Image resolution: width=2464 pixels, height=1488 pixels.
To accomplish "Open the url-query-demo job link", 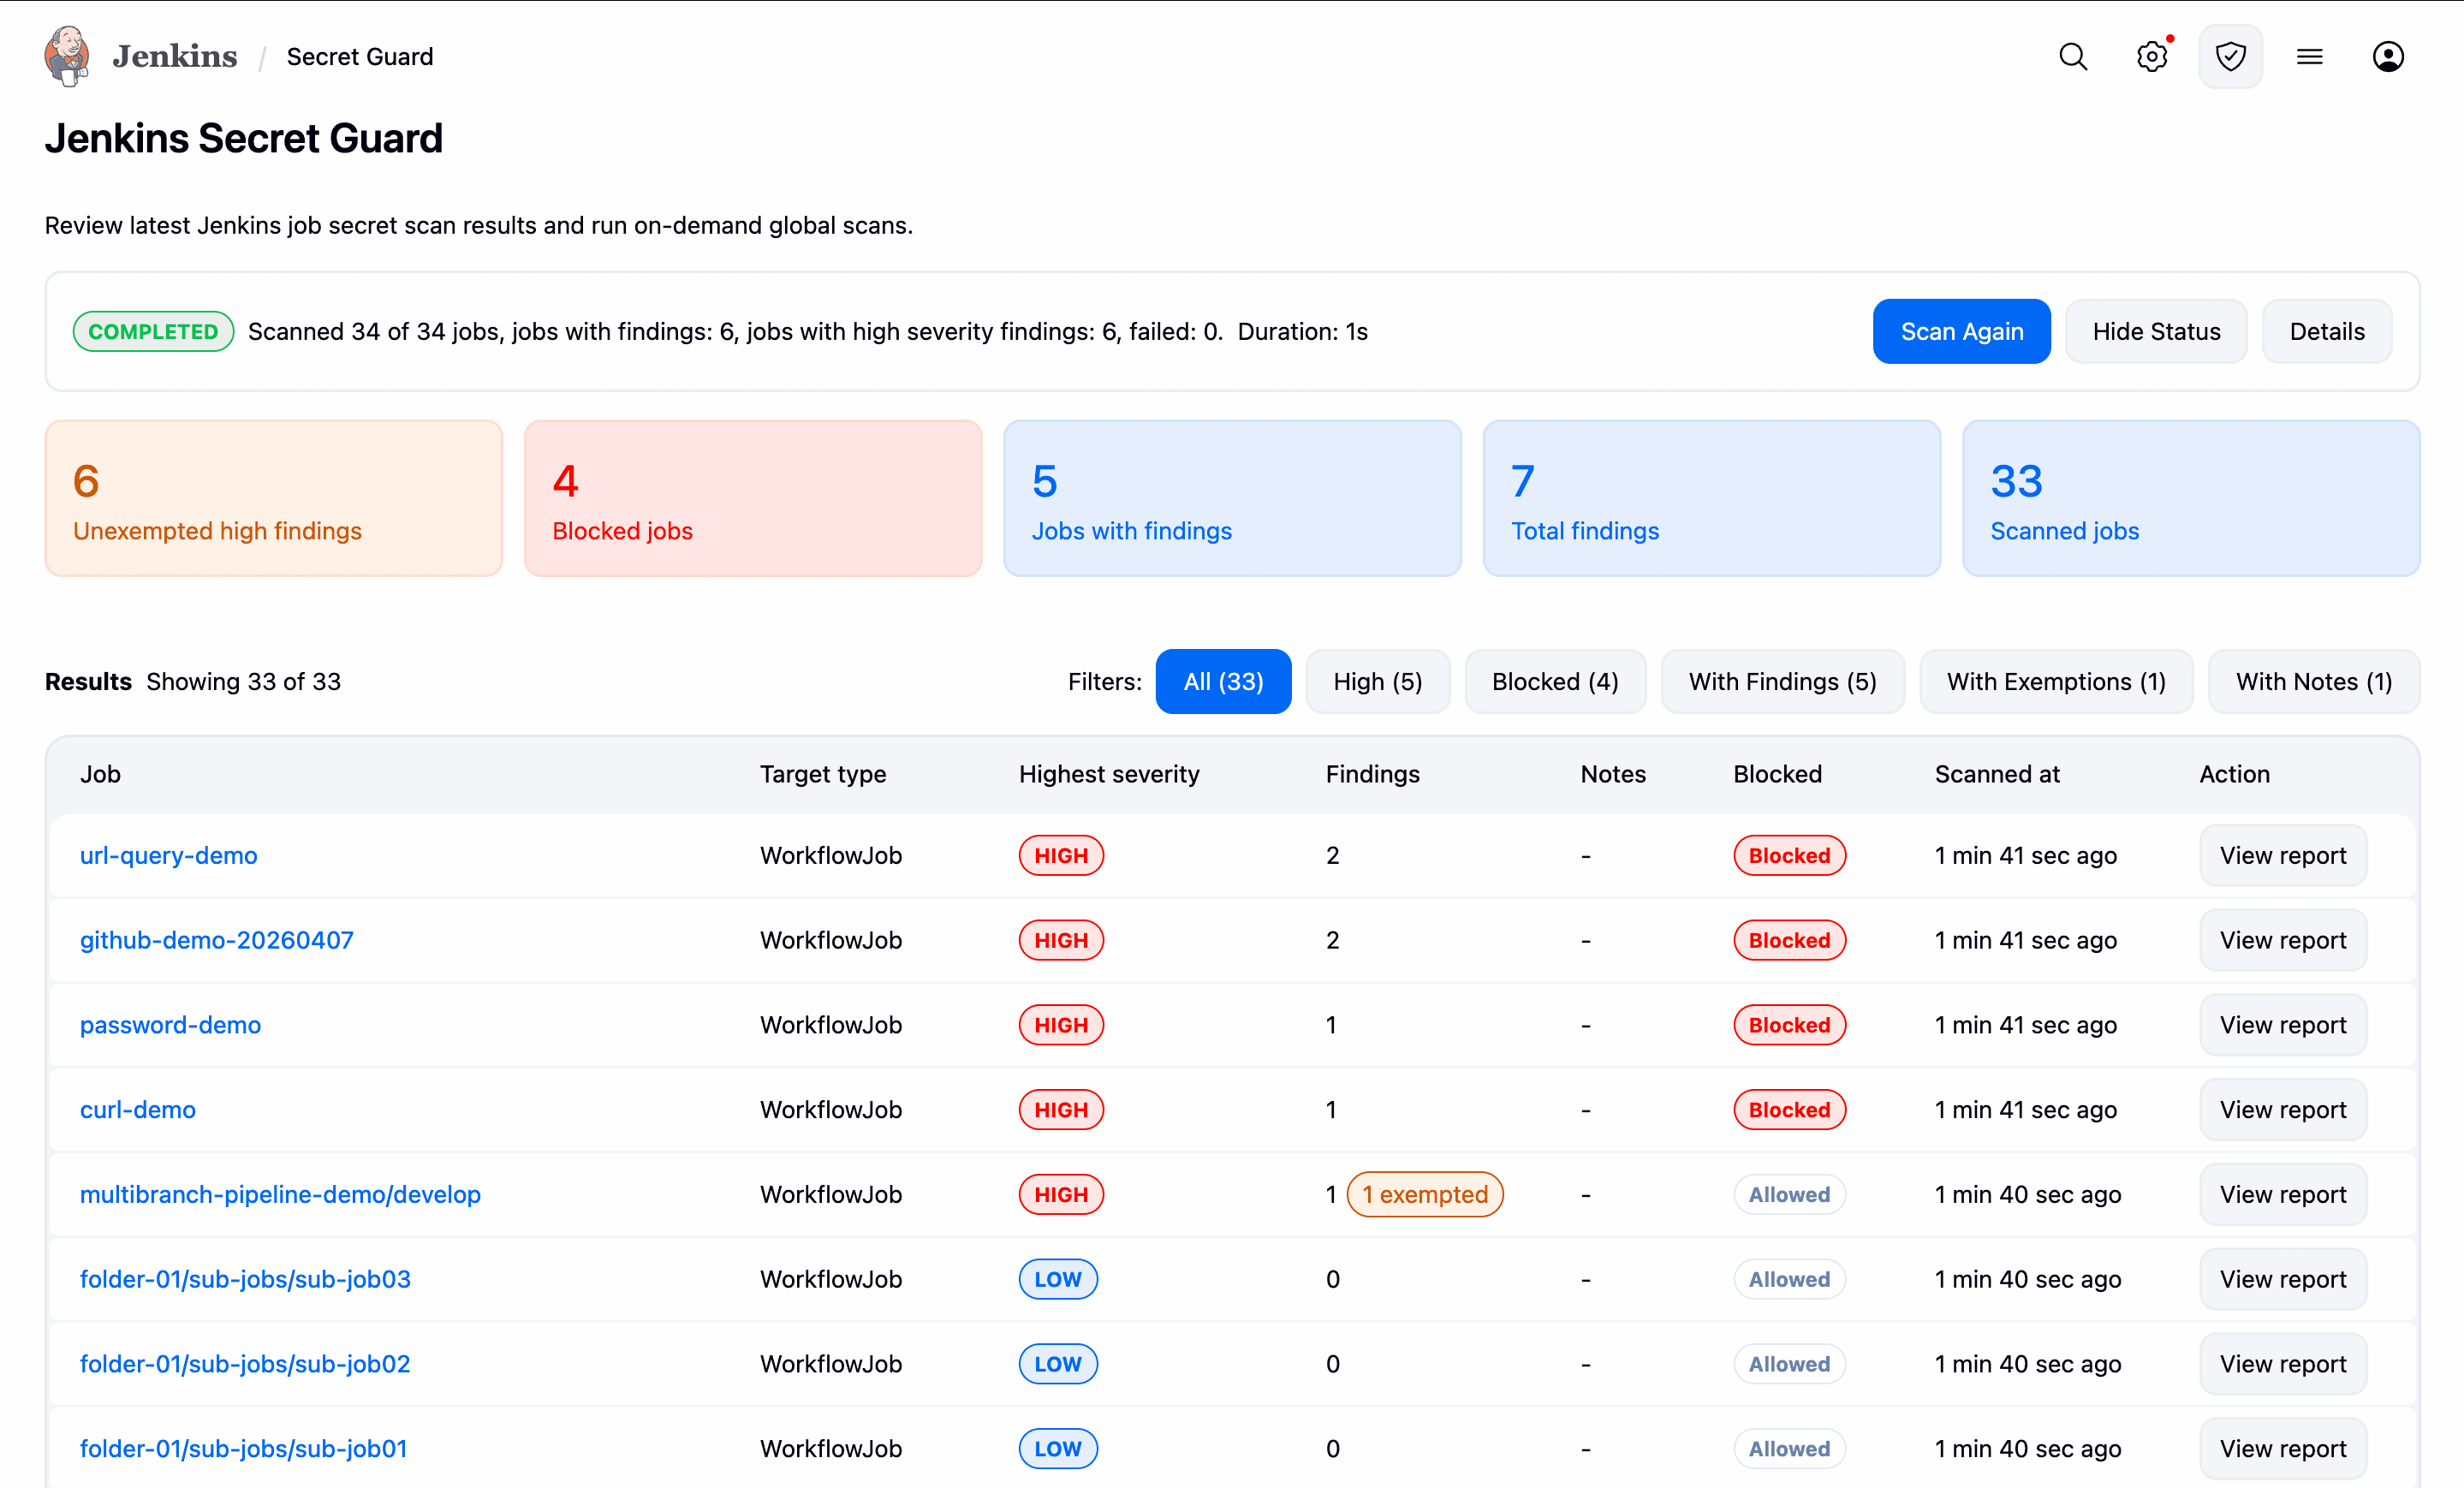I will [x=168, y=855].
